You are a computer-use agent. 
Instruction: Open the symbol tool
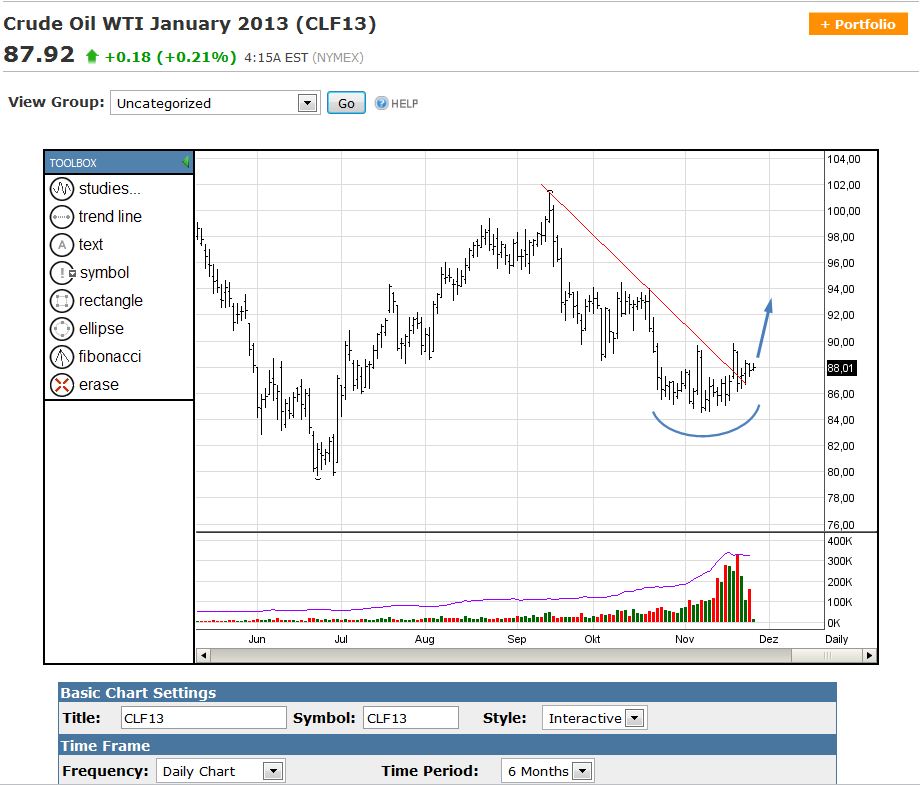(x=90, y=273)
